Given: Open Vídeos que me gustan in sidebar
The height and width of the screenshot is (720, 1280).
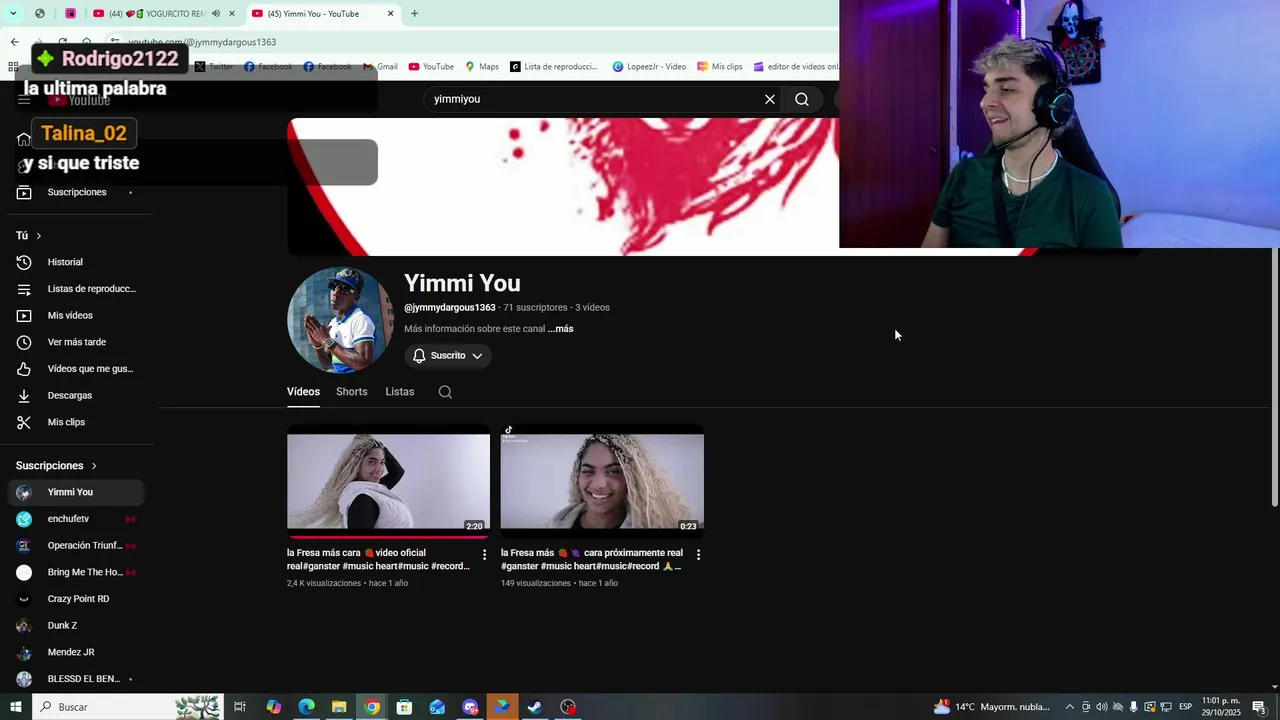Looking at the screenshot, I should point(75,369).
